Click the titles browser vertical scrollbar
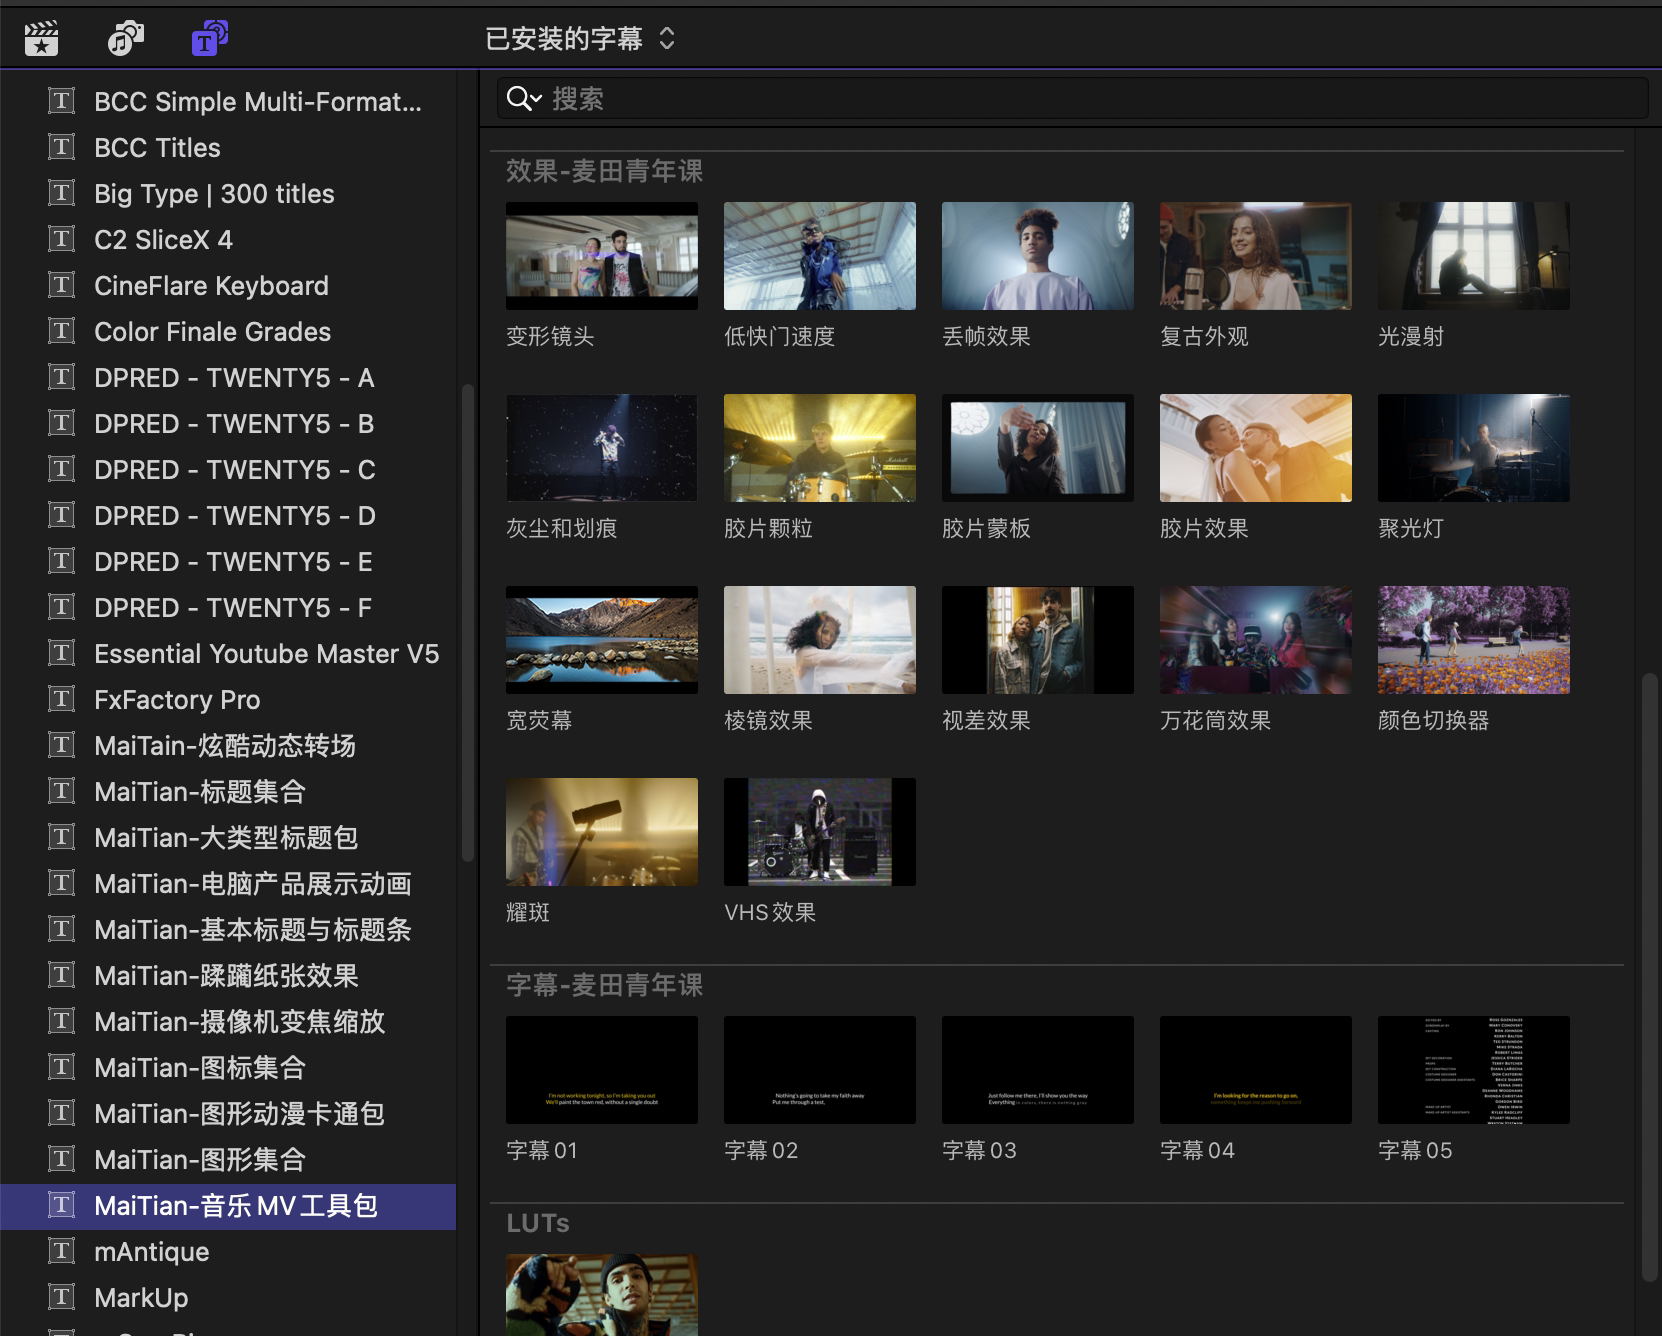The height and width of the screenshot is (1336, 1662). tap(1650, 977)
